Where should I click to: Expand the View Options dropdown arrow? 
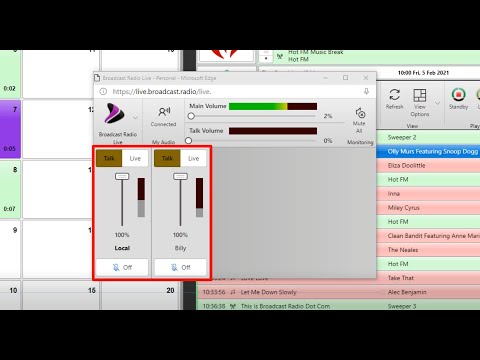click(438, 103)
